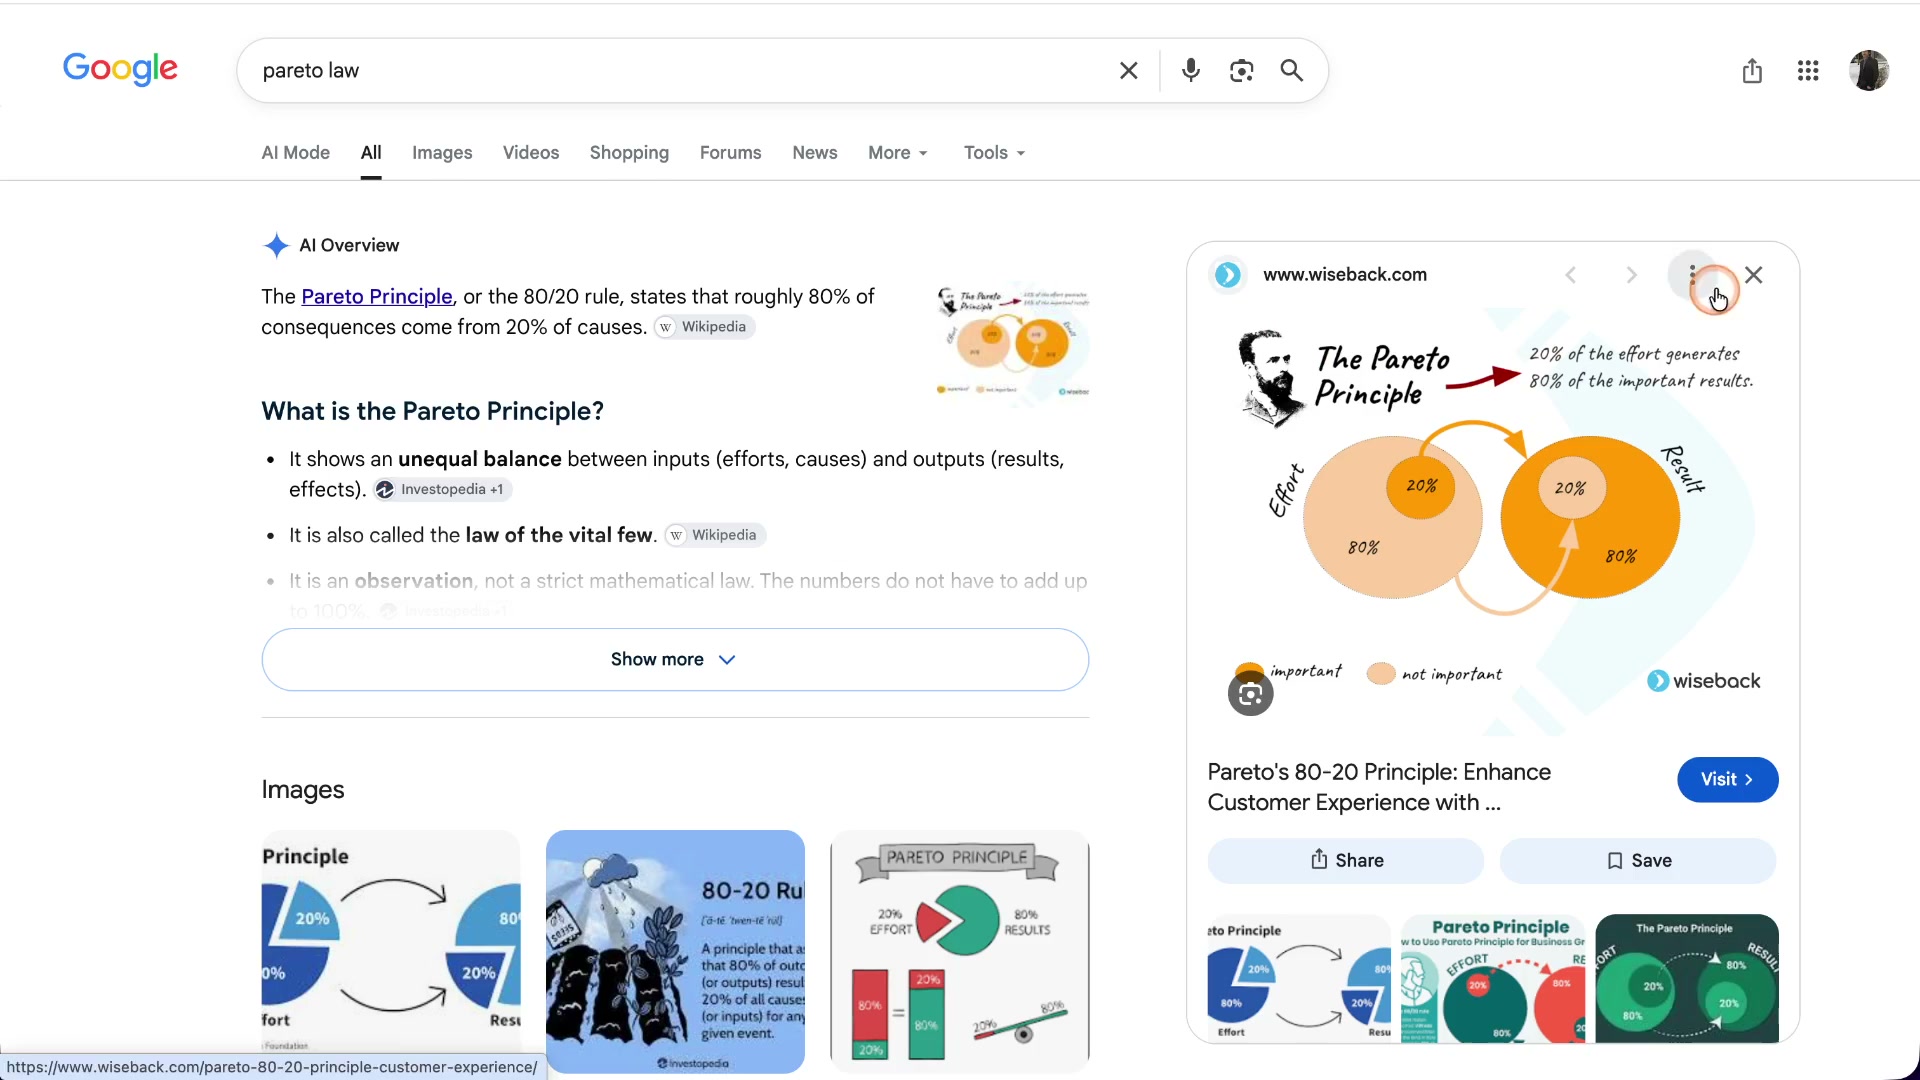
Task: Open the Tools dropdown
Action: tap(995, 153)
